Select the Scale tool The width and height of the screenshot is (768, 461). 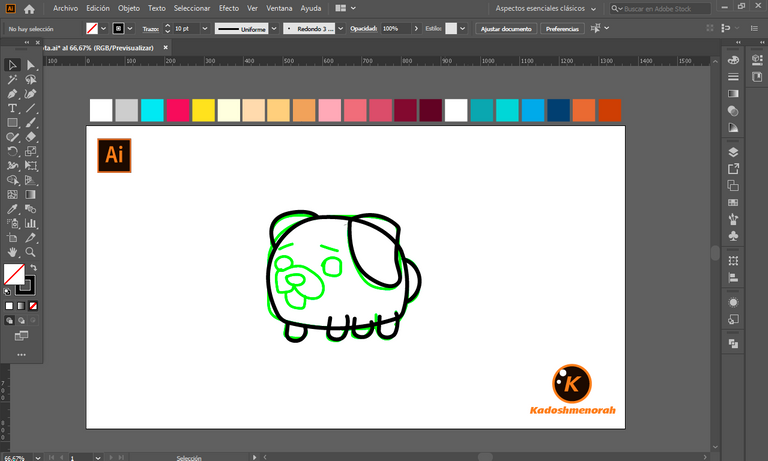pos(30,151)
